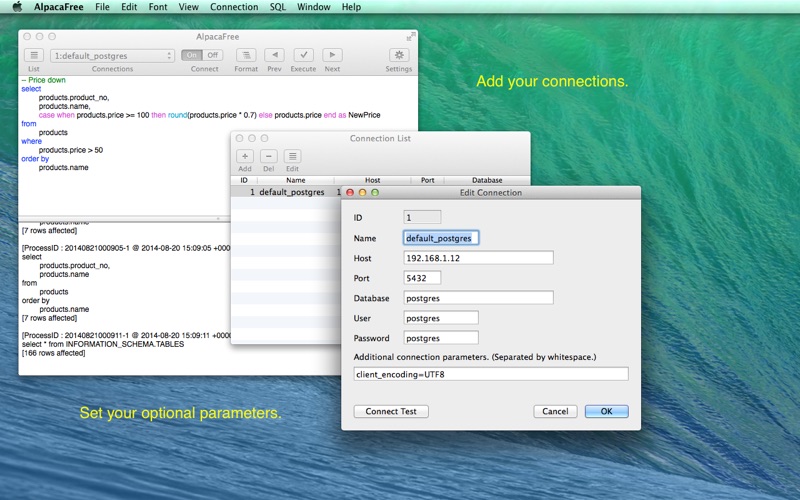Screen dimensions: 800x500
Task: Click the Format SQL toolbar icon
Action: [x=246, y=55]
